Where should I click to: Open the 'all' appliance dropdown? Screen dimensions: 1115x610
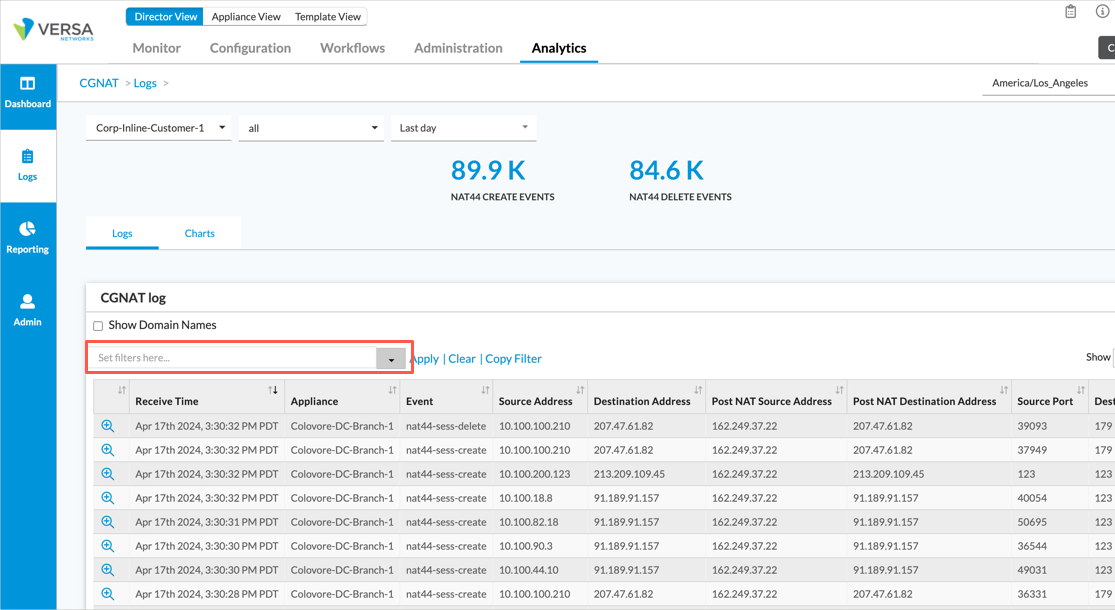pyautogui.click(x=311, y=128)
